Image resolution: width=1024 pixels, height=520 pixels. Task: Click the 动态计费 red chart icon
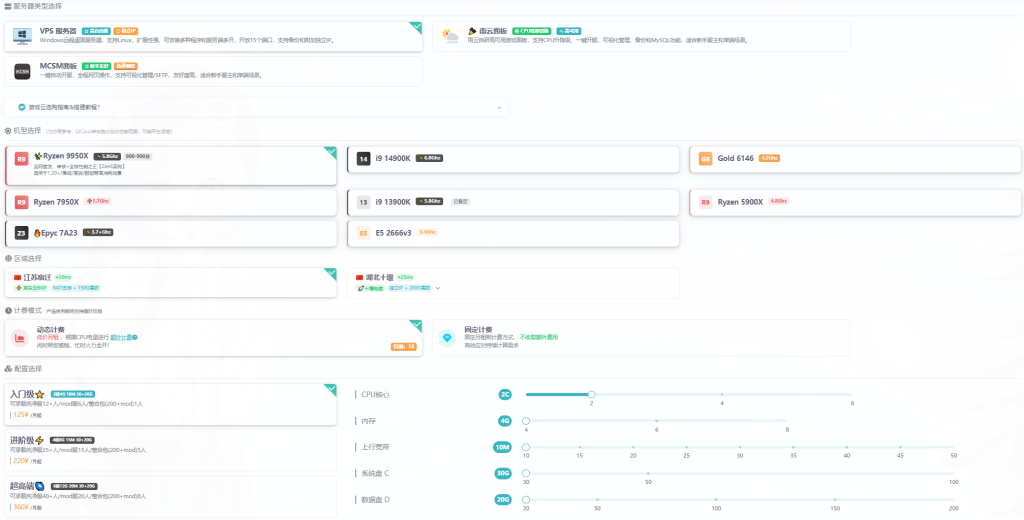pyautogui.click(x=20, y=338)
